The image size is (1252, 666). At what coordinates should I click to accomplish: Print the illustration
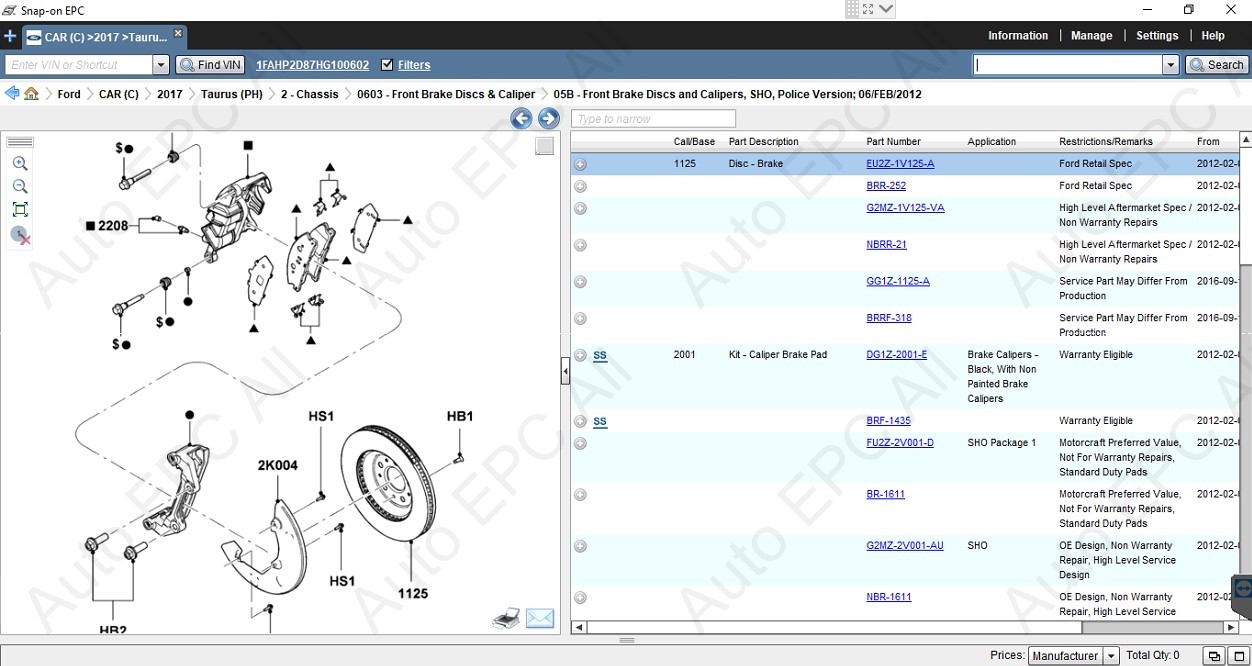pyautogui.click(x=507, y=618)
